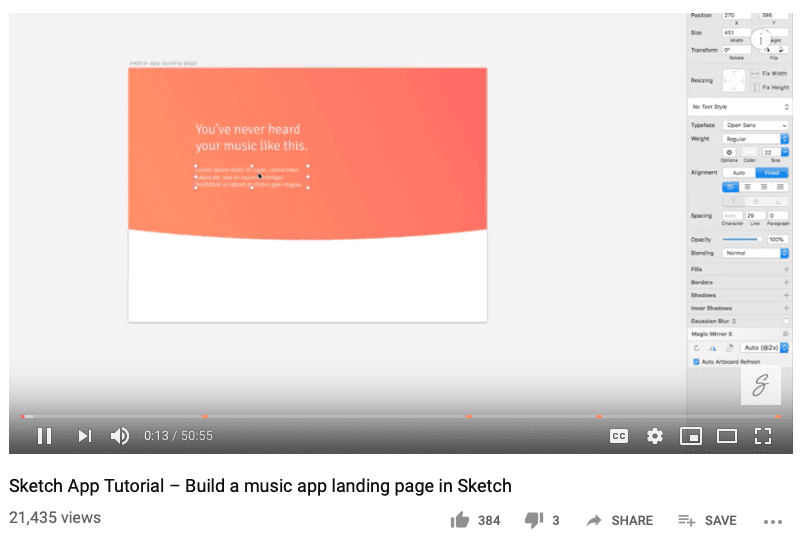Add a new Shadow with plus

click(x=786, y=295)
